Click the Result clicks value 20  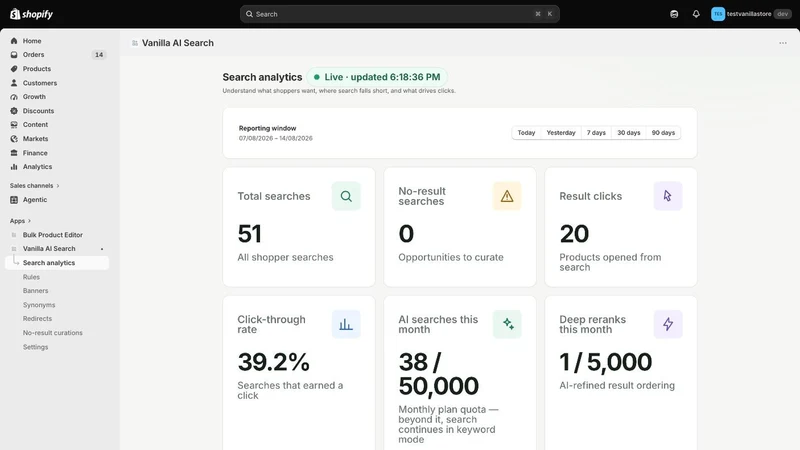tap(574, 234)
